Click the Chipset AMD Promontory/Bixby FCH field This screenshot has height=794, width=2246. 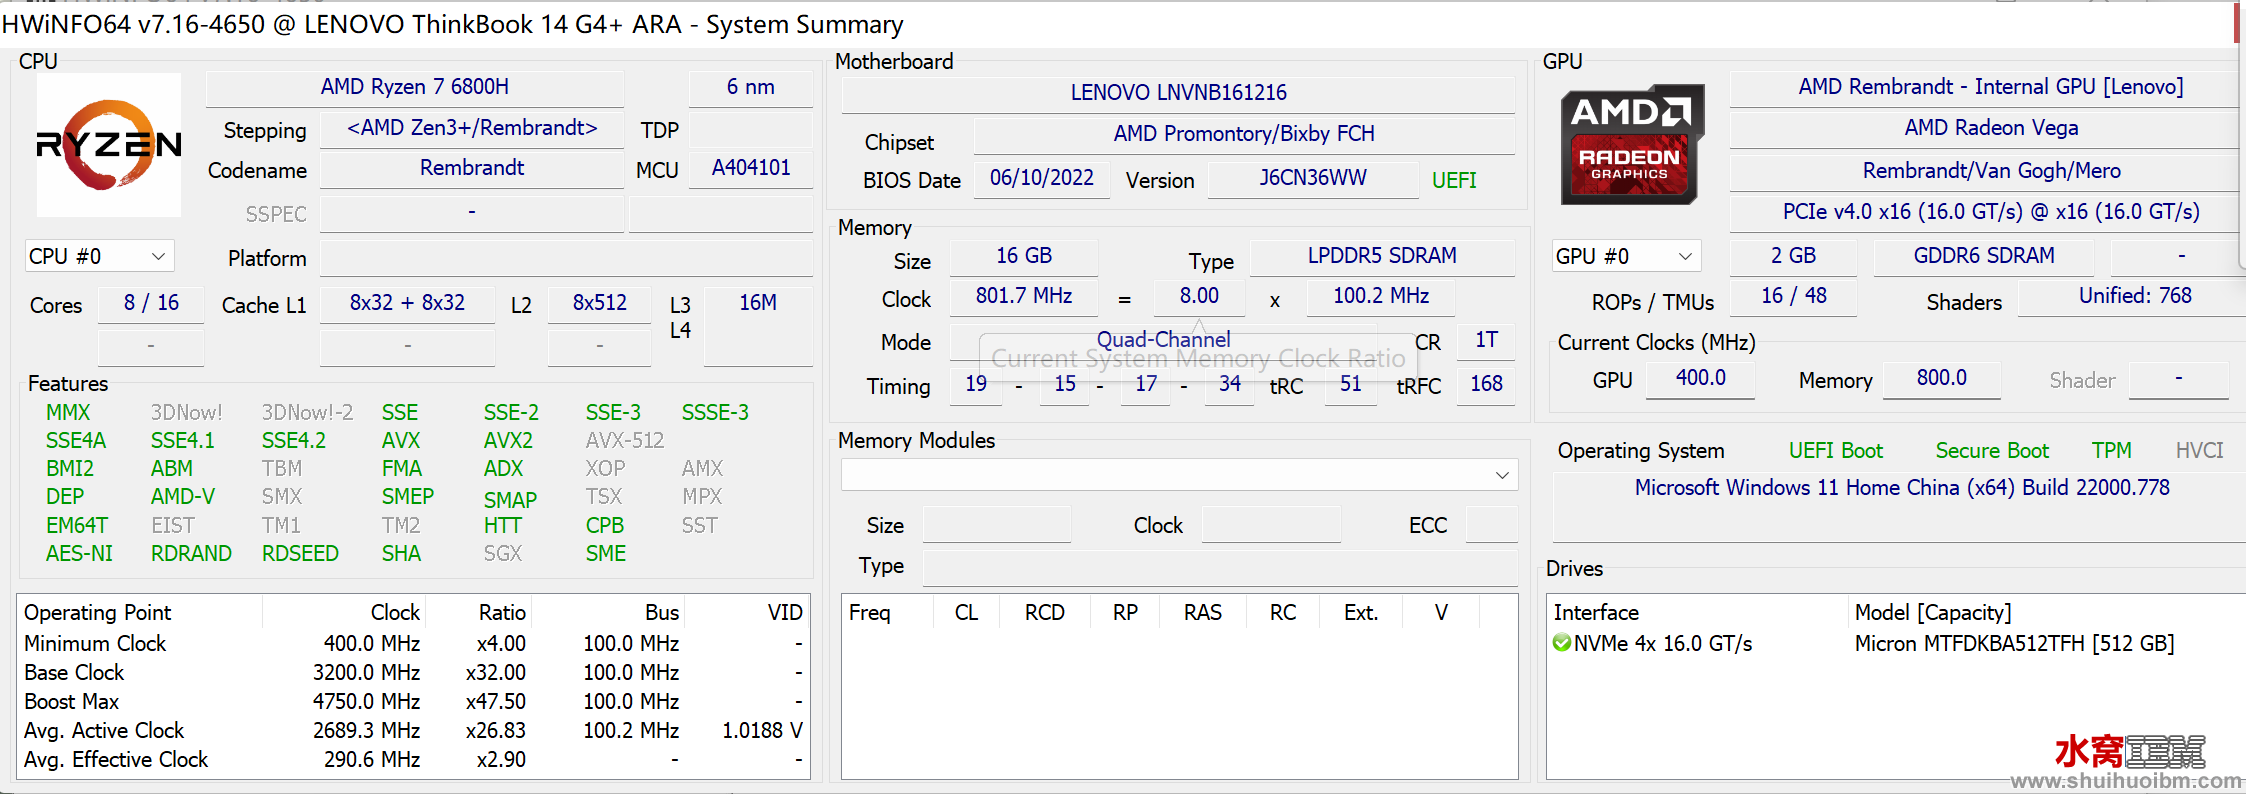tap(1244, 134)
